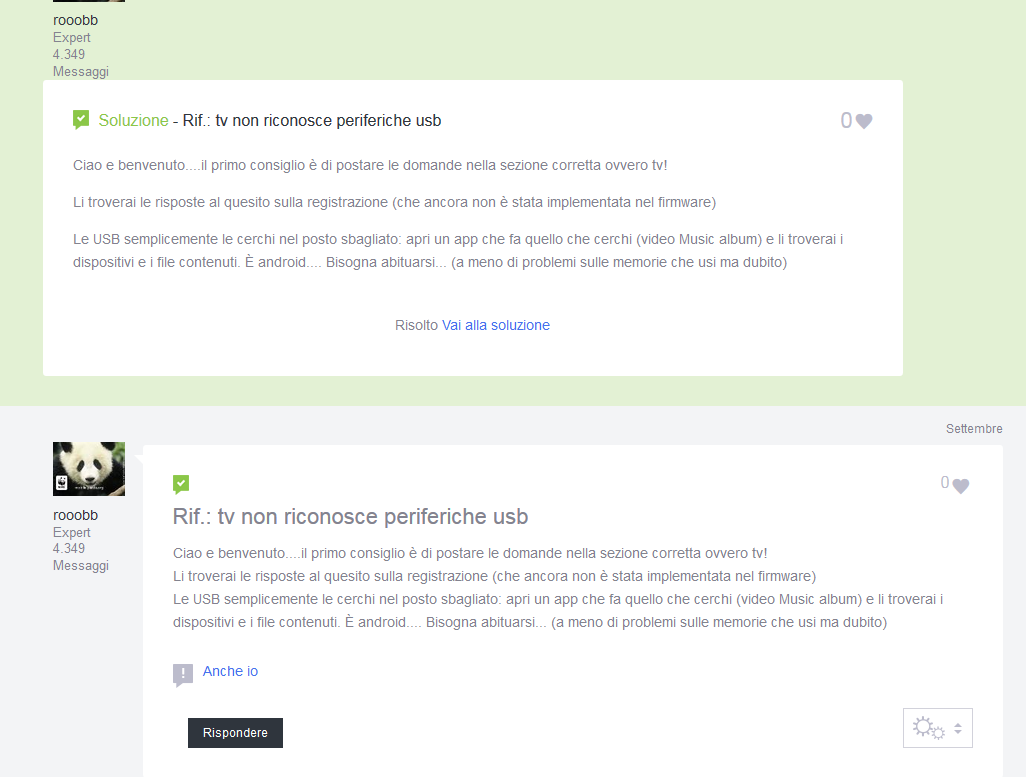The width and height of the screenshot is (1026, 777).
Task: Click the green accepted-solution badge above the reply title
Action: tap(181, 484)
